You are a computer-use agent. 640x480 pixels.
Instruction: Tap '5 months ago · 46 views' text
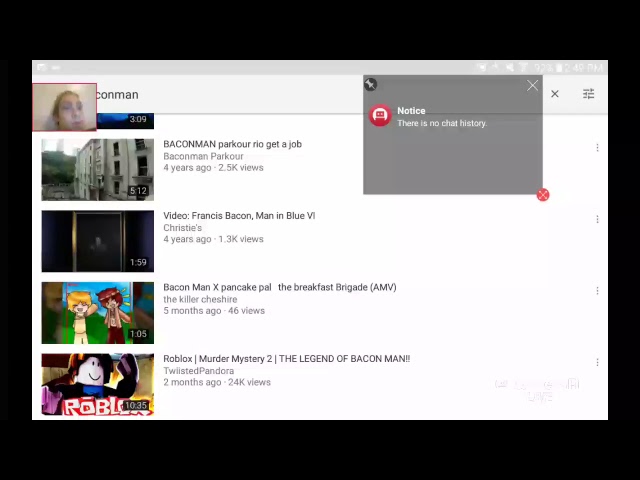pos(214,311)
